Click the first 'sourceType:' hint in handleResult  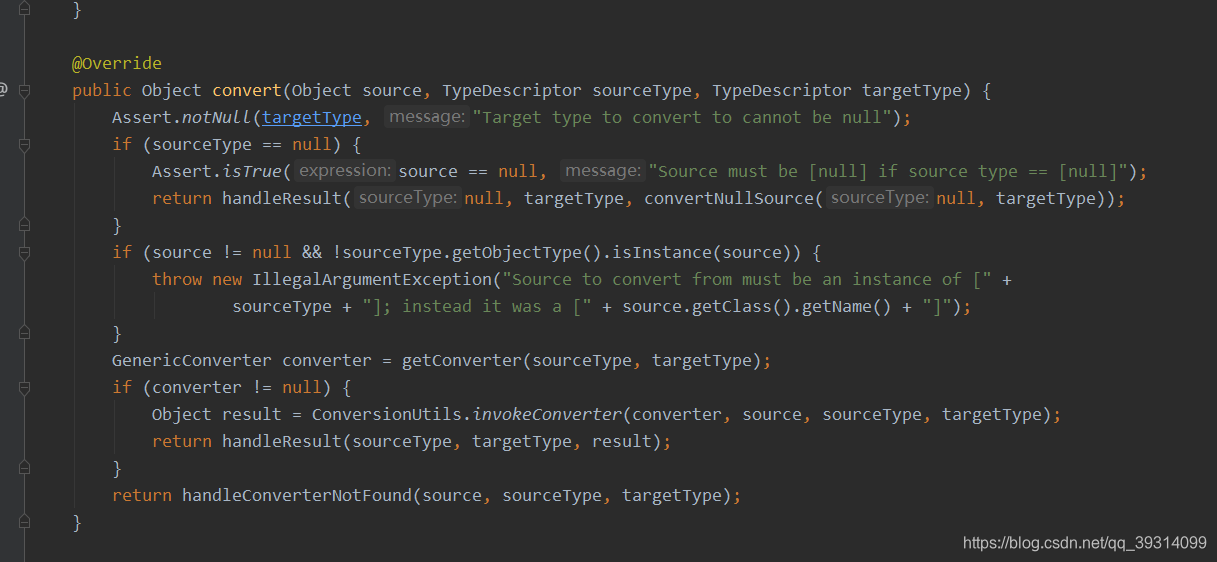(x=407, y=198)
